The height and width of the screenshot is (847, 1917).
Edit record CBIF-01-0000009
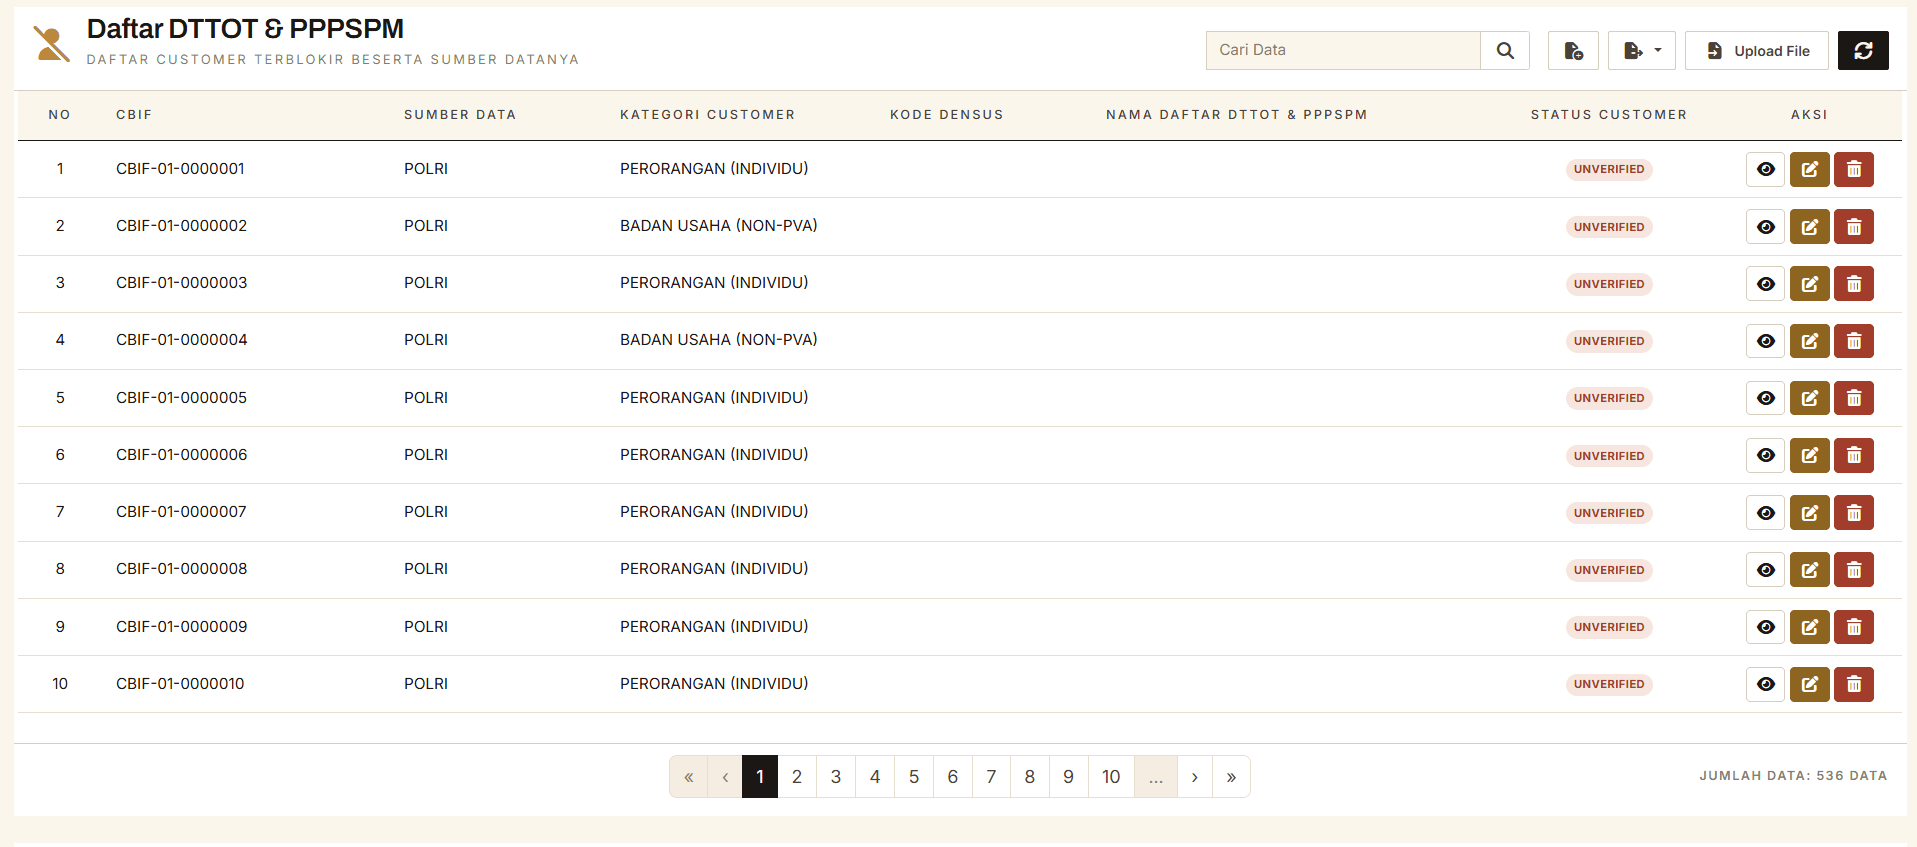pos(1810,627)
